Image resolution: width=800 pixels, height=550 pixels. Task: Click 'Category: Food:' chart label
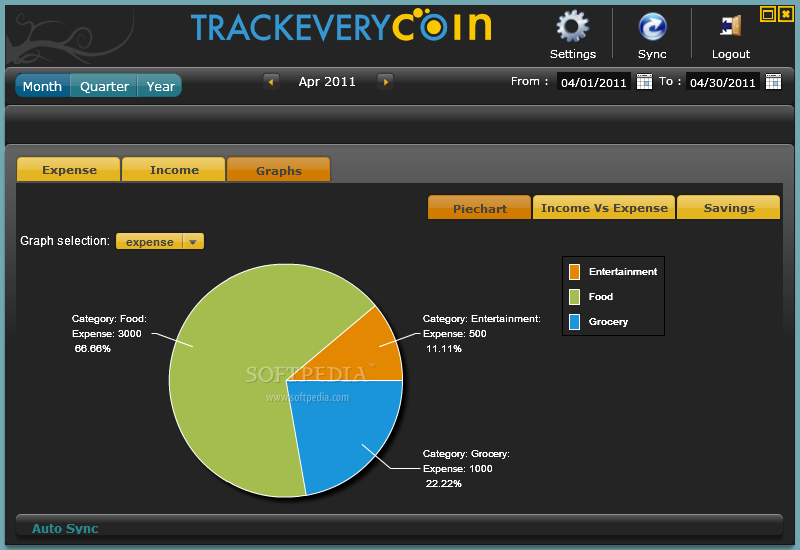pyautogui.click(x=109, y=319)
